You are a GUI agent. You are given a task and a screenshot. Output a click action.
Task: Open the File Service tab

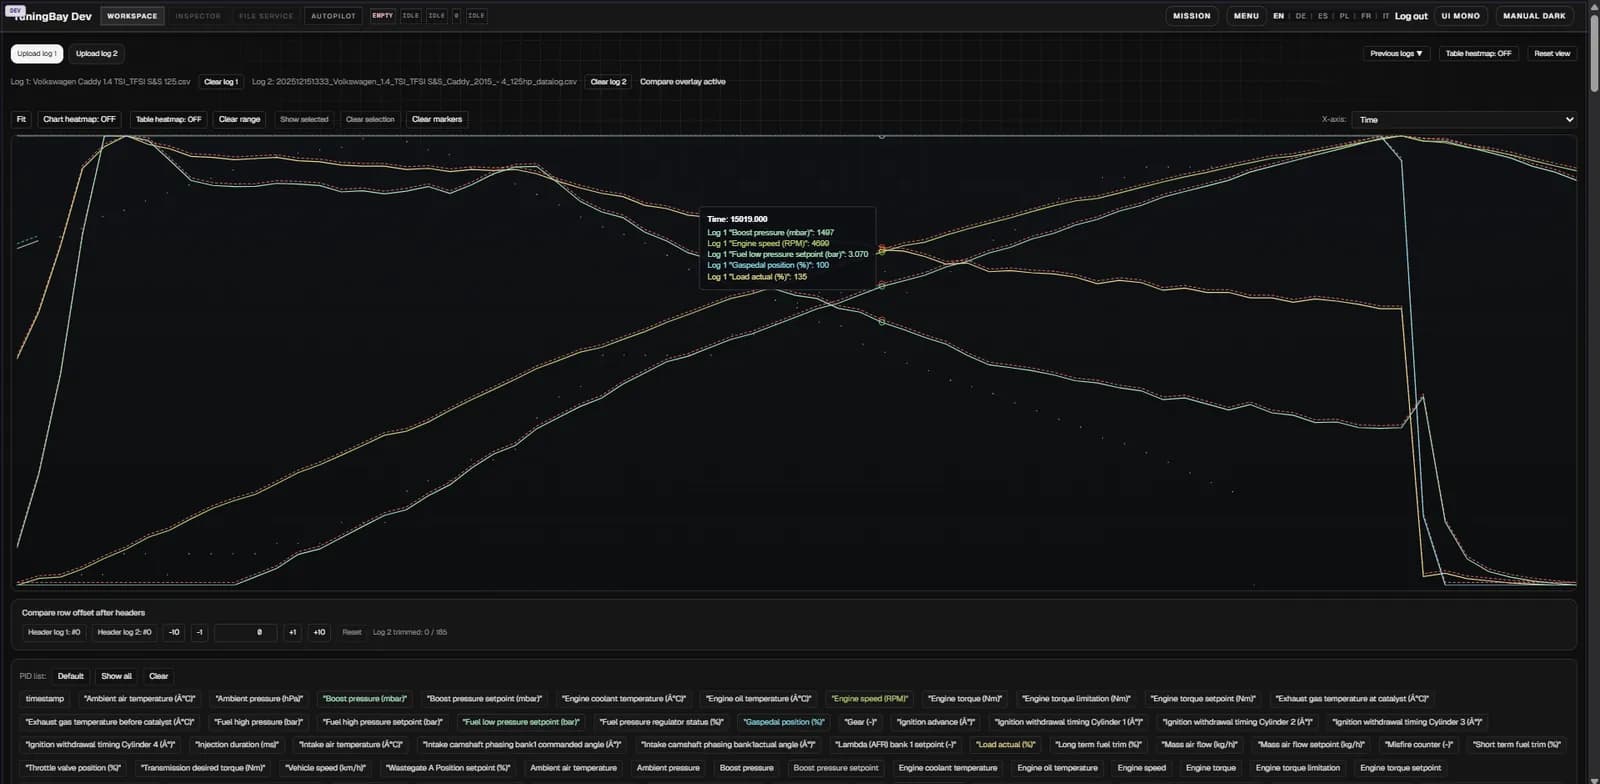266,16
